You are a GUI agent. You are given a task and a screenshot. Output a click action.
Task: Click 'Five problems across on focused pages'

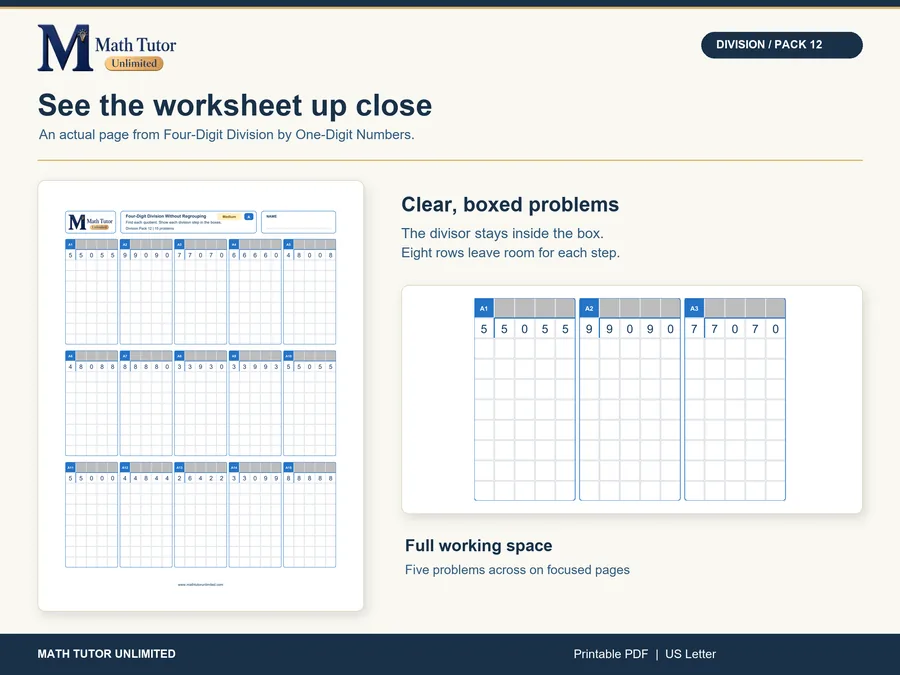coord(517,569)
